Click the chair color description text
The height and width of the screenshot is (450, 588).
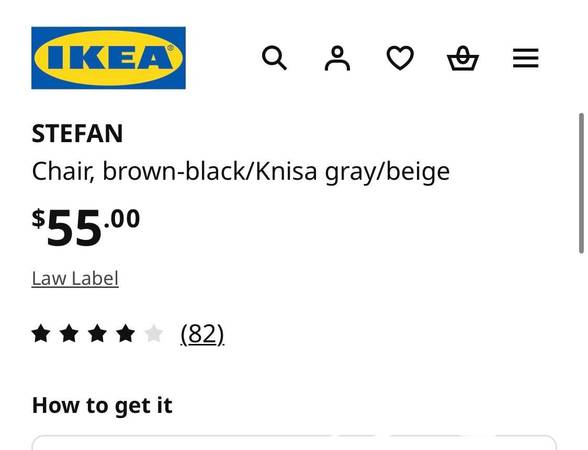[241, 172]
